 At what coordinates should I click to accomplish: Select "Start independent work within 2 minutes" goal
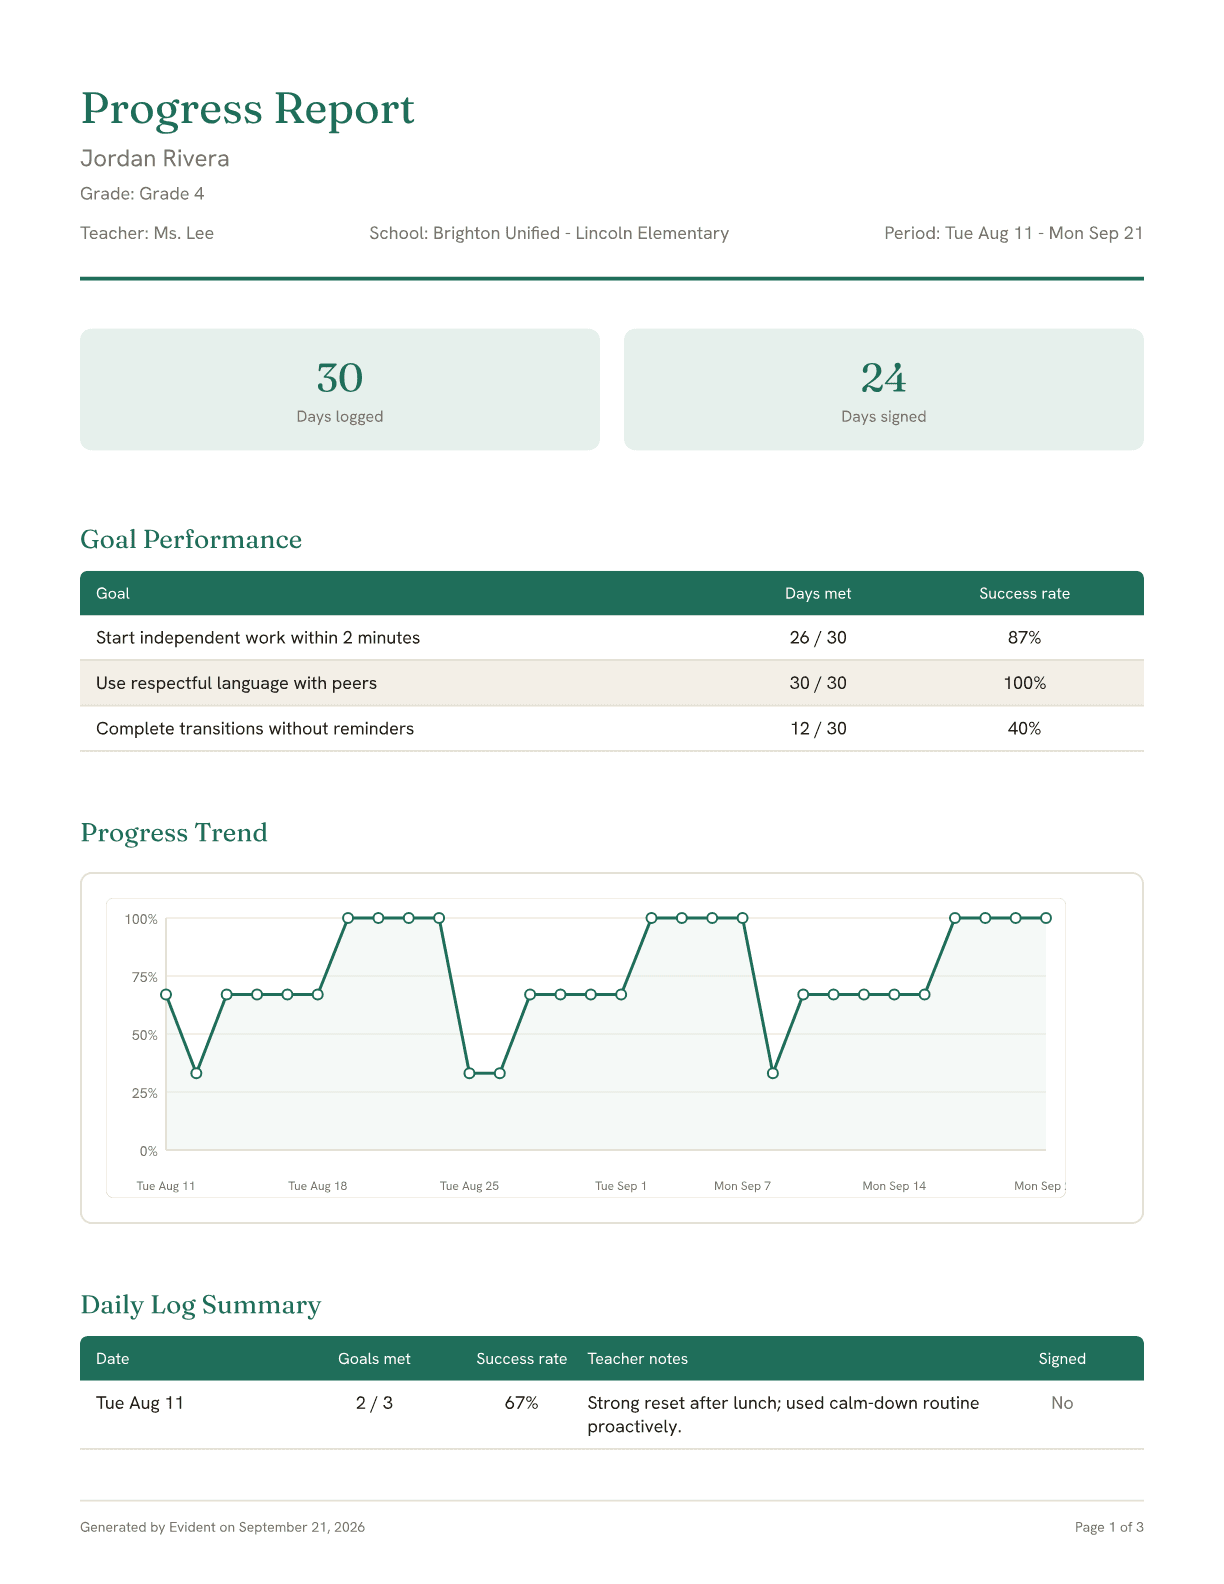(x=258, y=638)
